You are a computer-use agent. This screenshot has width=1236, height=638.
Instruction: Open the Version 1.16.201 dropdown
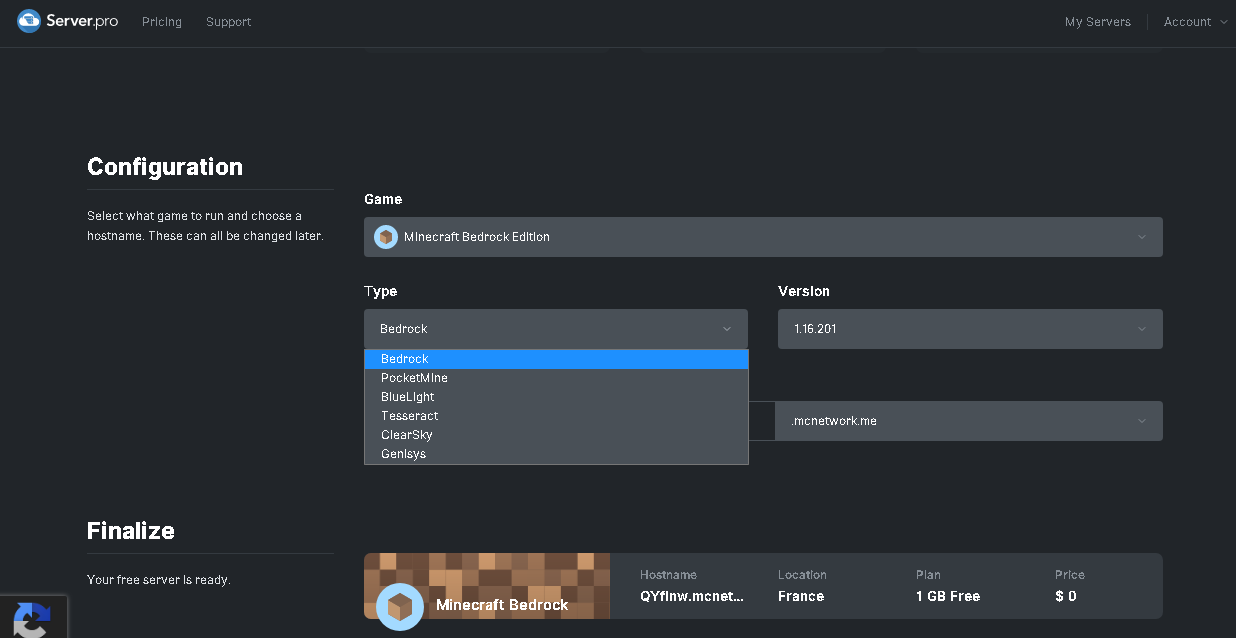point(969,329)
